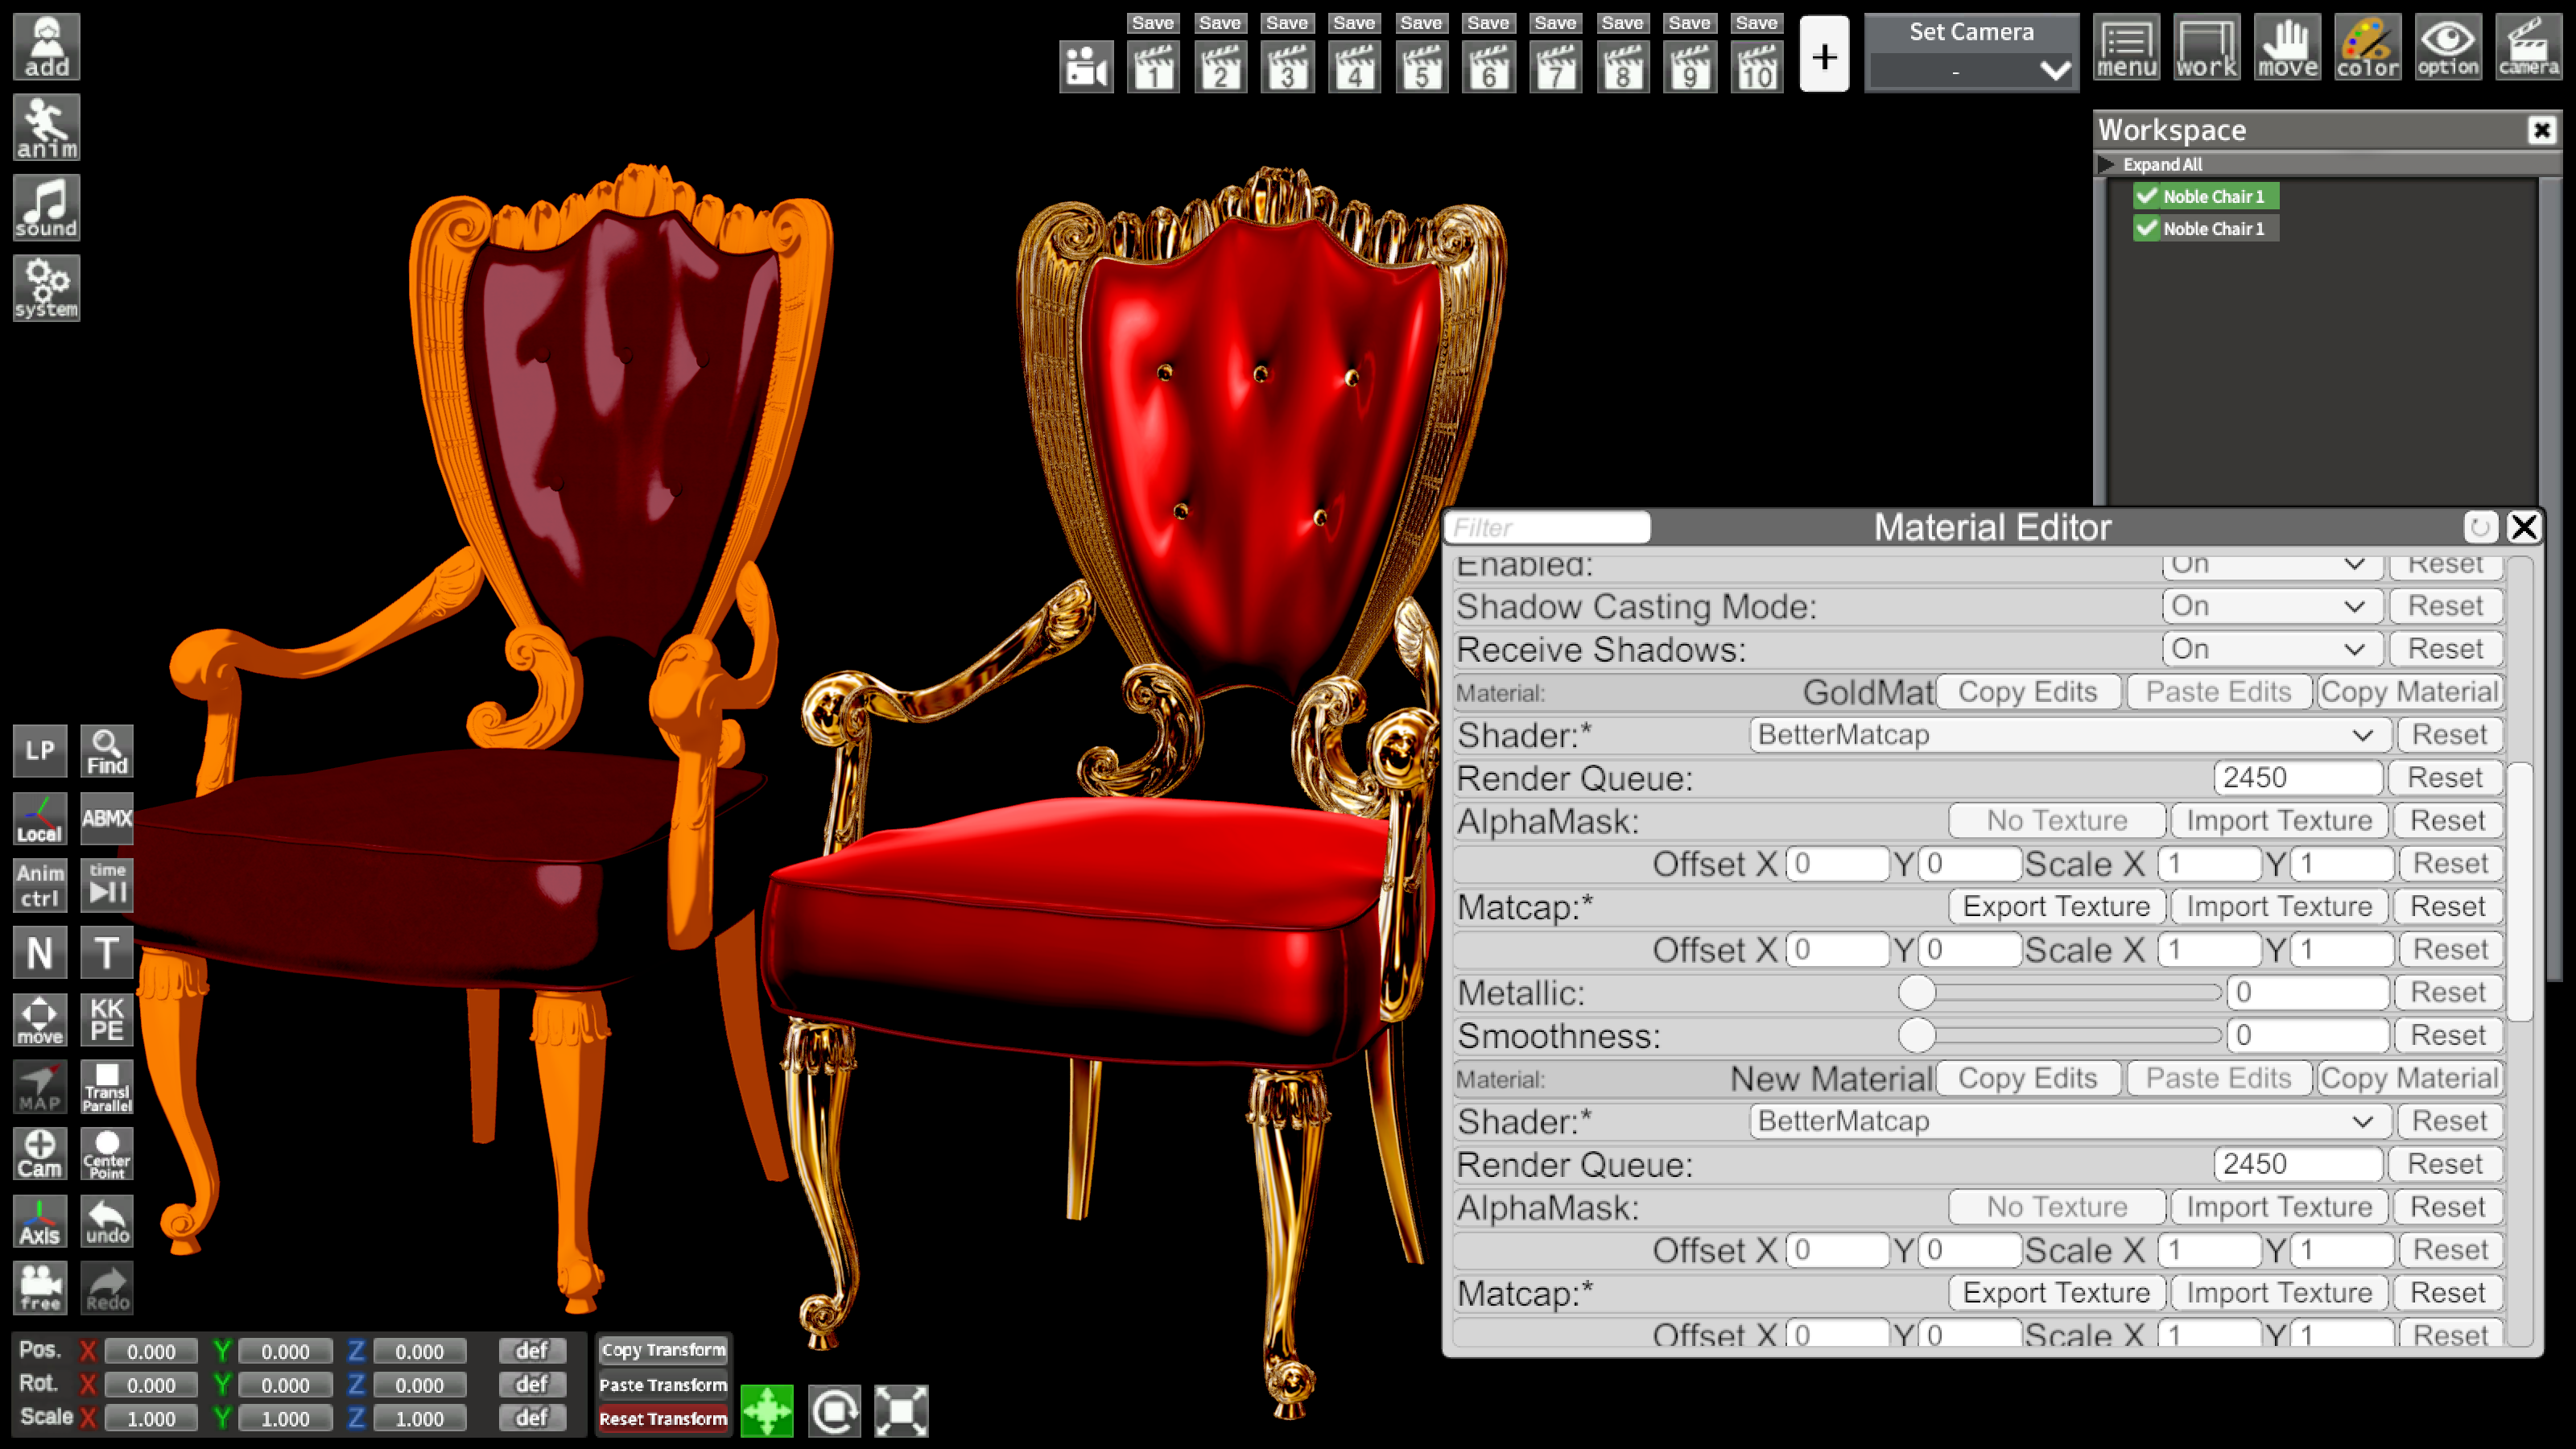
Task: Click the T tool button
Action: tap(107, 953)
